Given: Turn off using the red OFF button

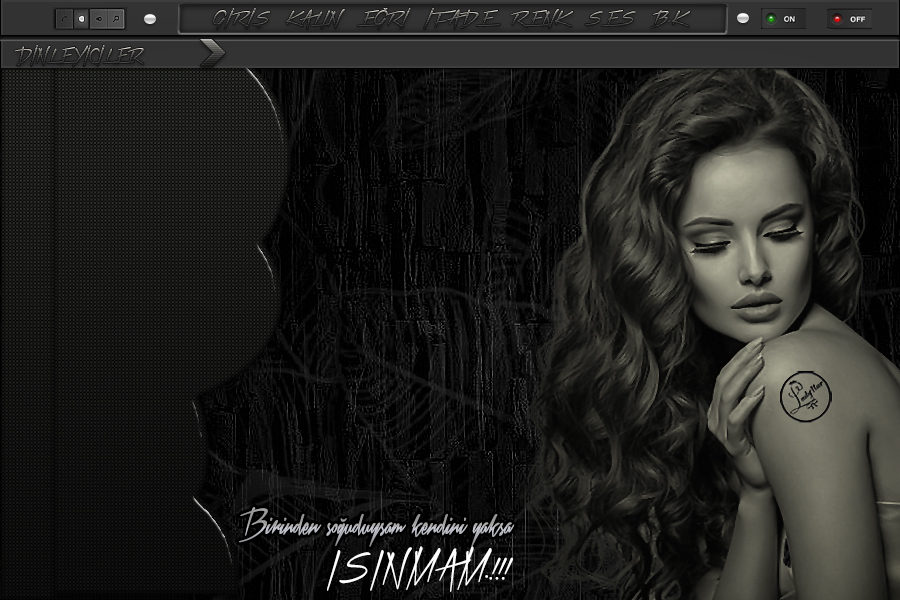Looking at the screenshot, I should tap(849, 19).
